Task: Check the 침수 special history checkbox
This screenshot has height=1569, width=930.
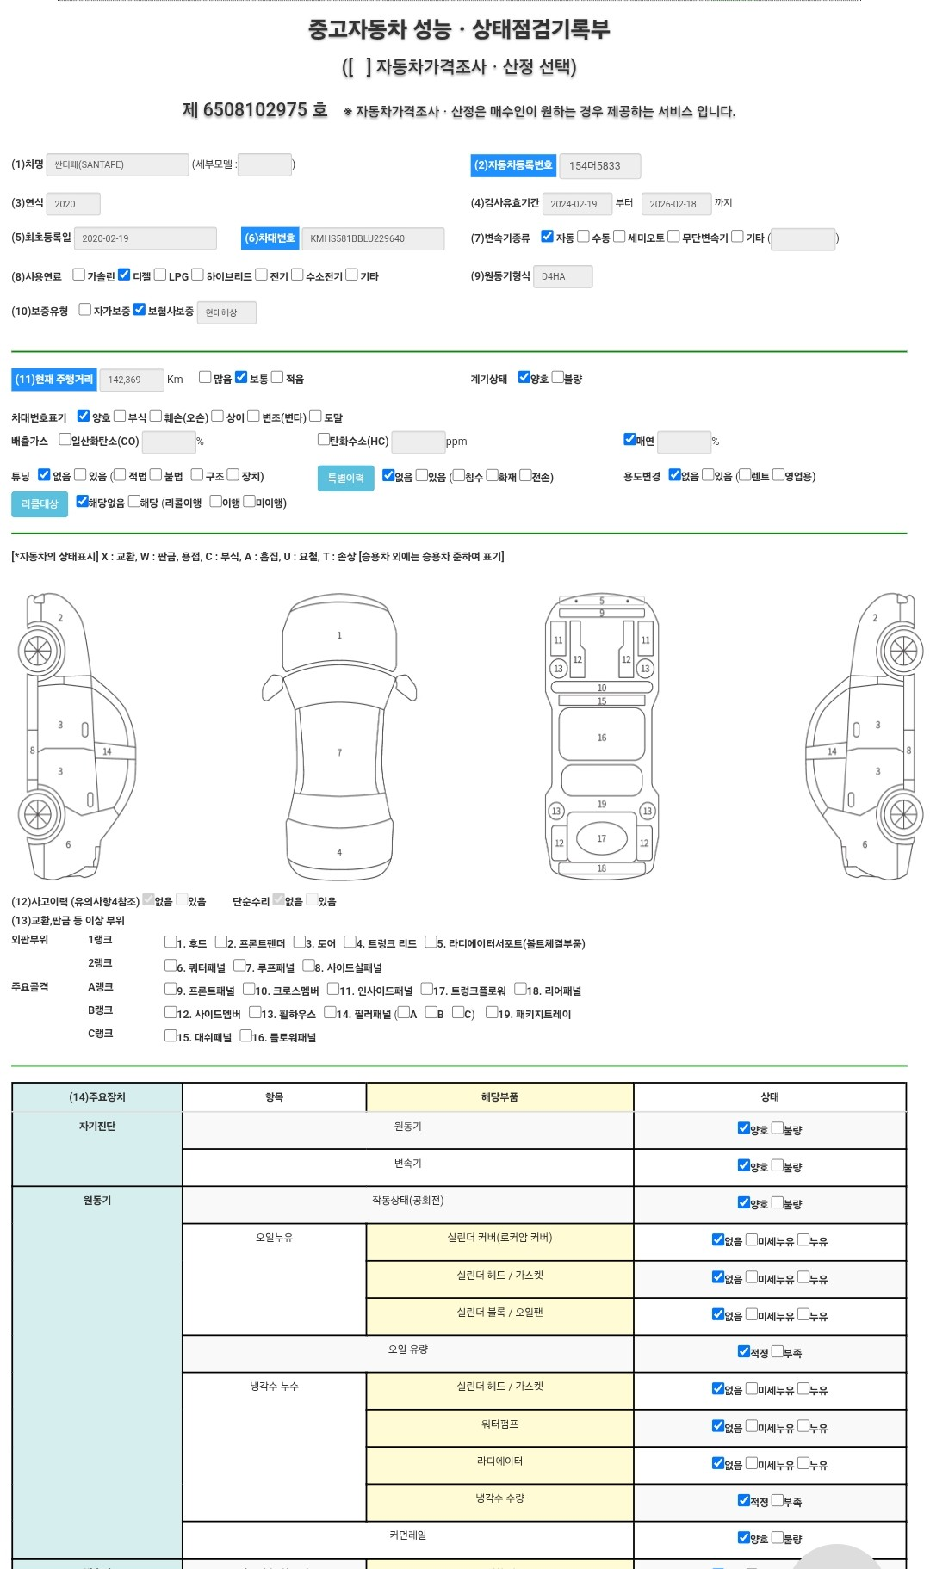Action: [459, 475]
